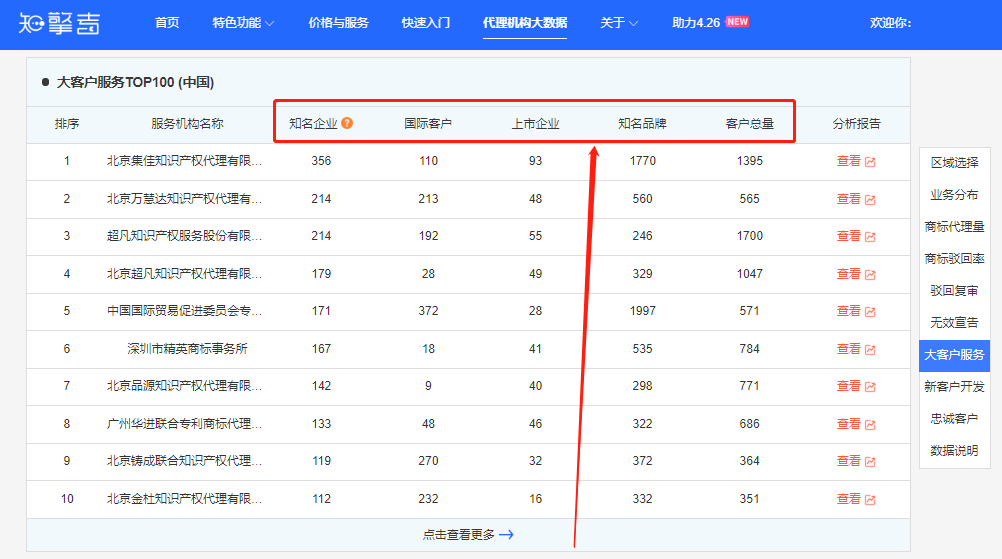This screenshot has height=559, width=1002.
Task: Click agency name 中国国际贸易促进委员会专…
Action: (x=185, y=310)
